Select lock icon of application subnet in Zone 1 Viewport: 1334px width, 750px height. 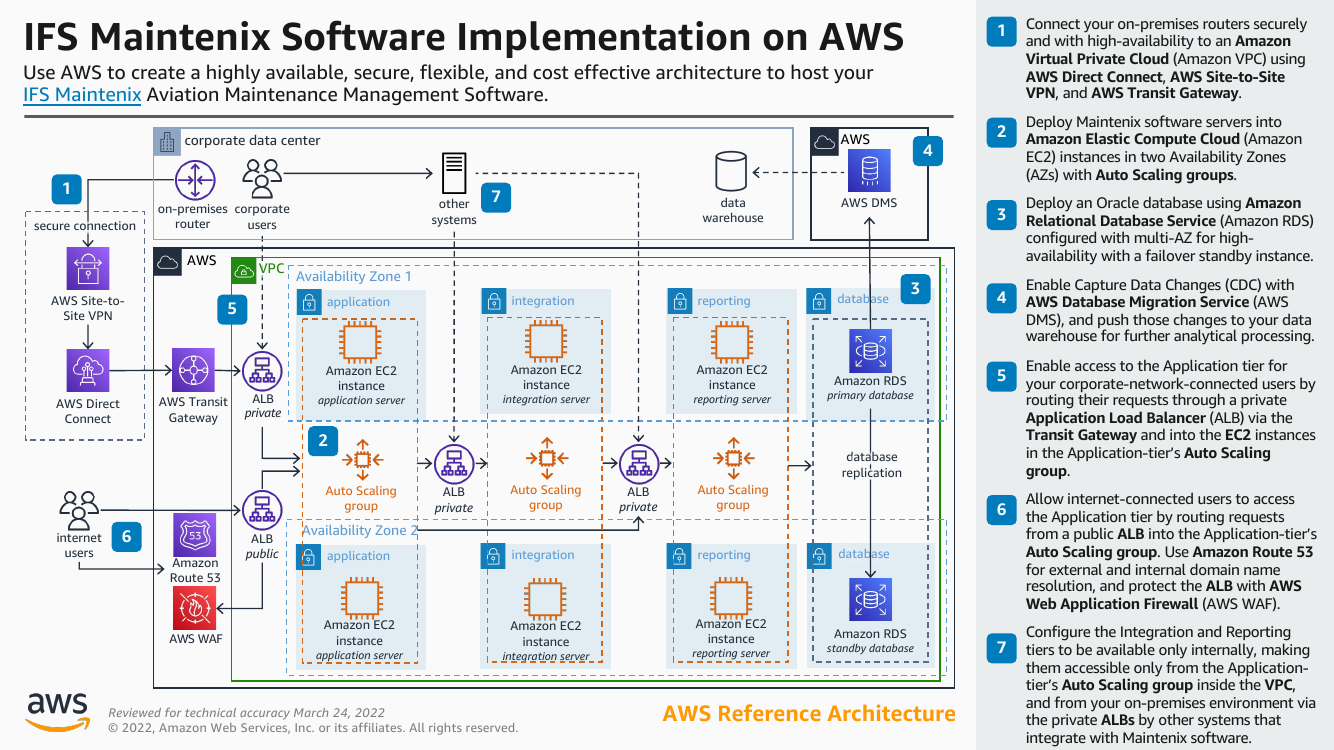coord(309,301)
